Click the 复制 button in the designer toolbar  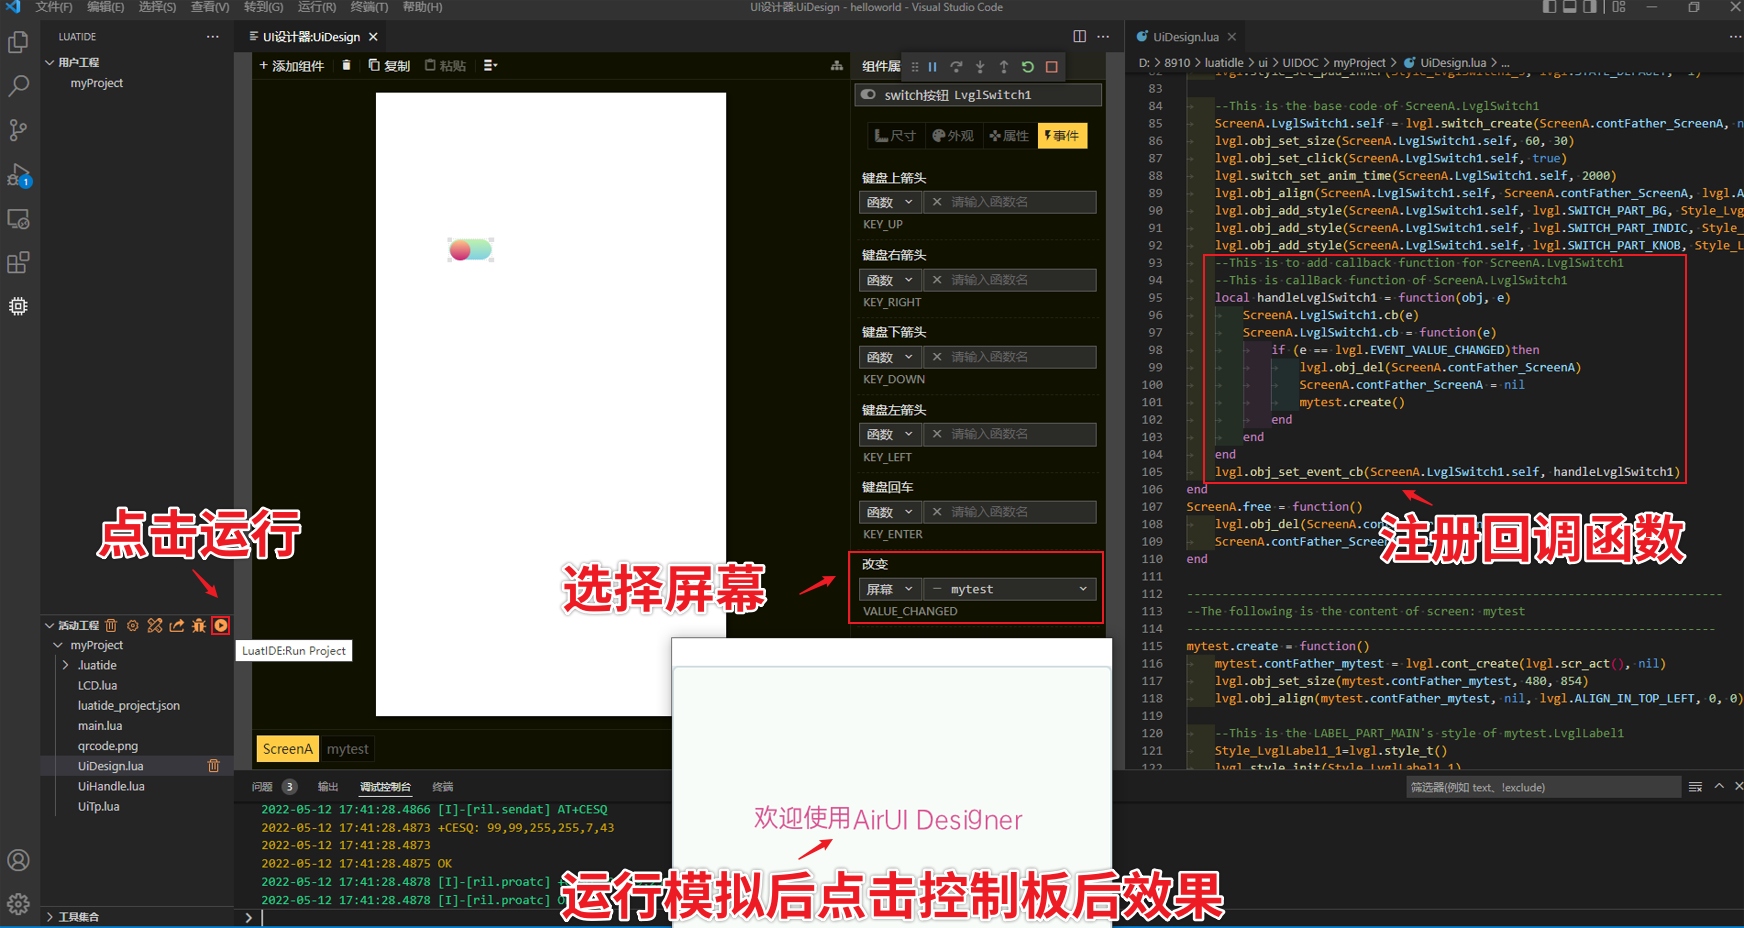tap(388, 65)
